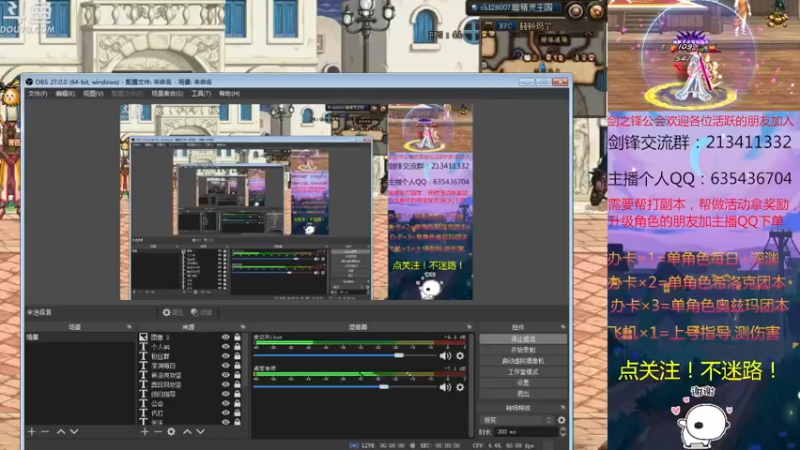Undock the 控件 panel with its float icon
This screenshot has height=450, width=800.
[x=563, y=327]
